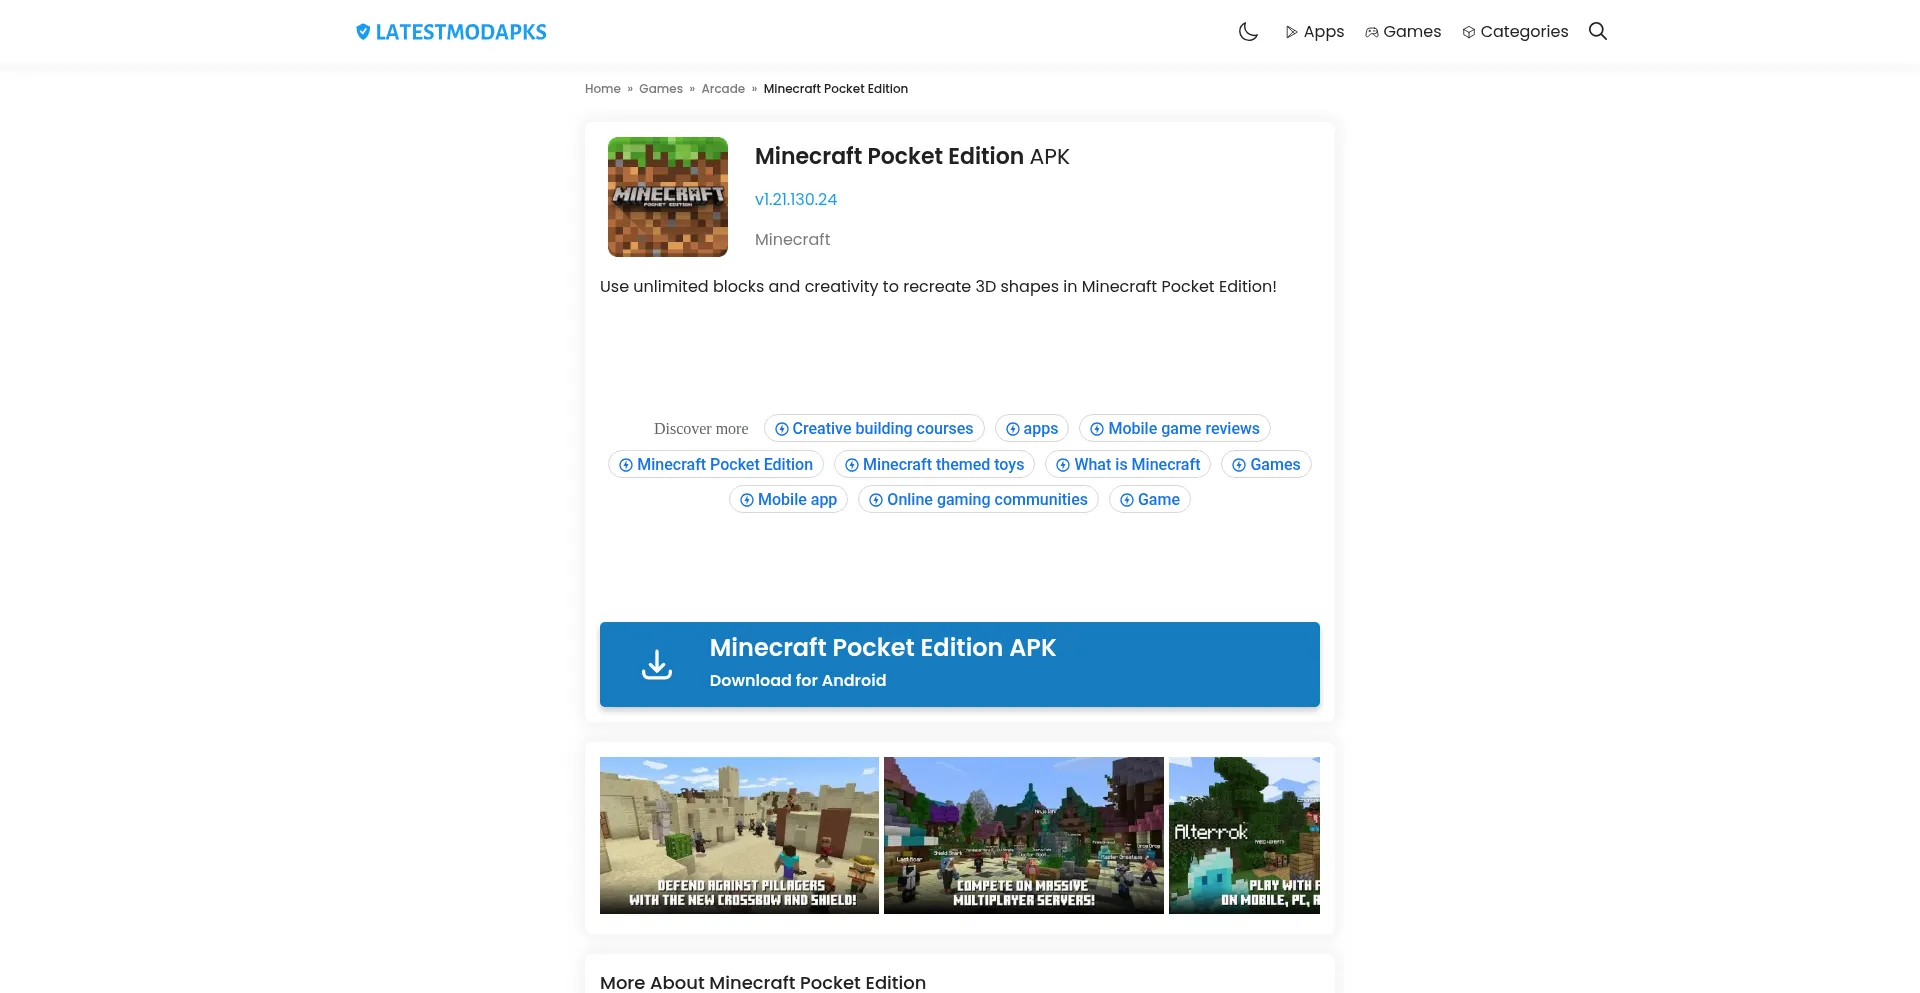Screen dimensions: 1920x993
Task: Open the multiplayer servers screenshot
Action: pos(1024,835)
